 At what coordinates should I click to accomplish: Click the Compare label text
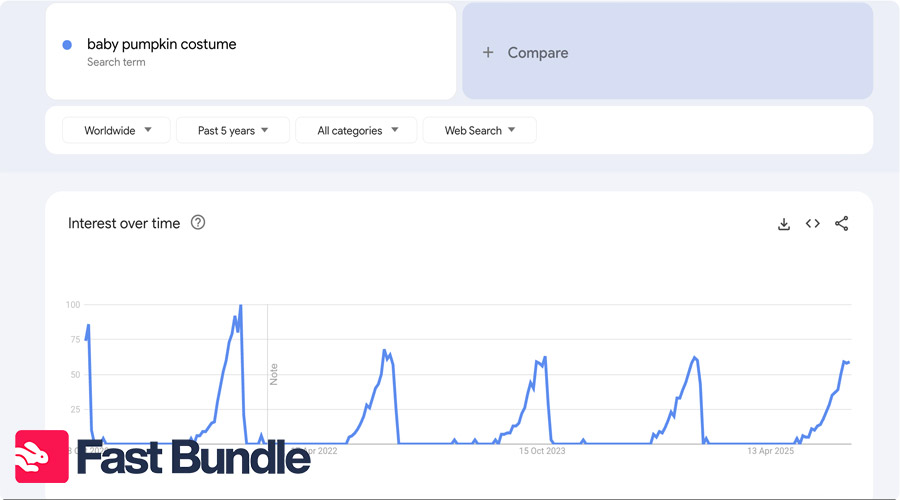(538, 53)
